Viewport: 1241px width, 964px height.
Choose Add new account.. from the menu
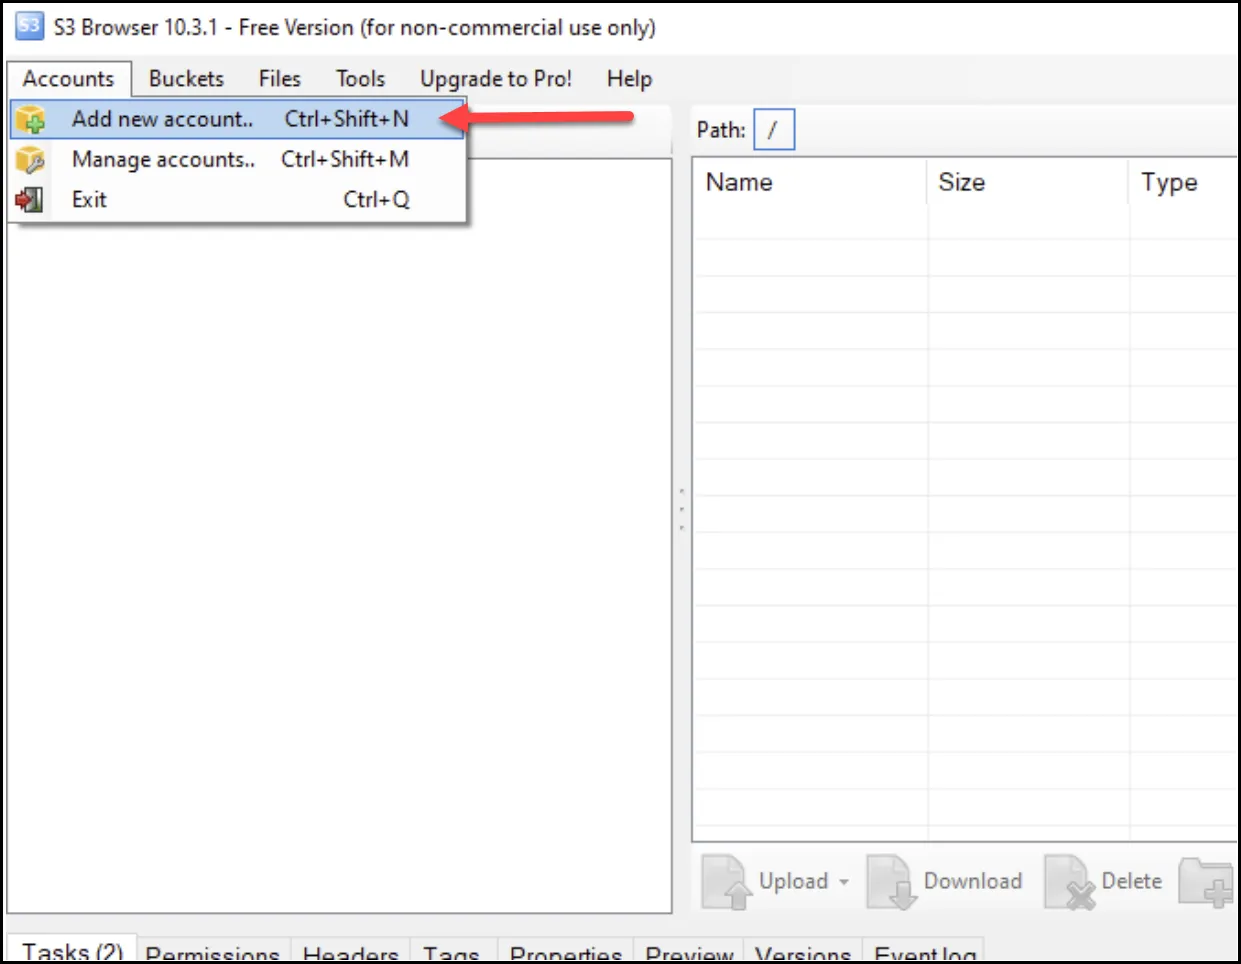click(238, 119)
